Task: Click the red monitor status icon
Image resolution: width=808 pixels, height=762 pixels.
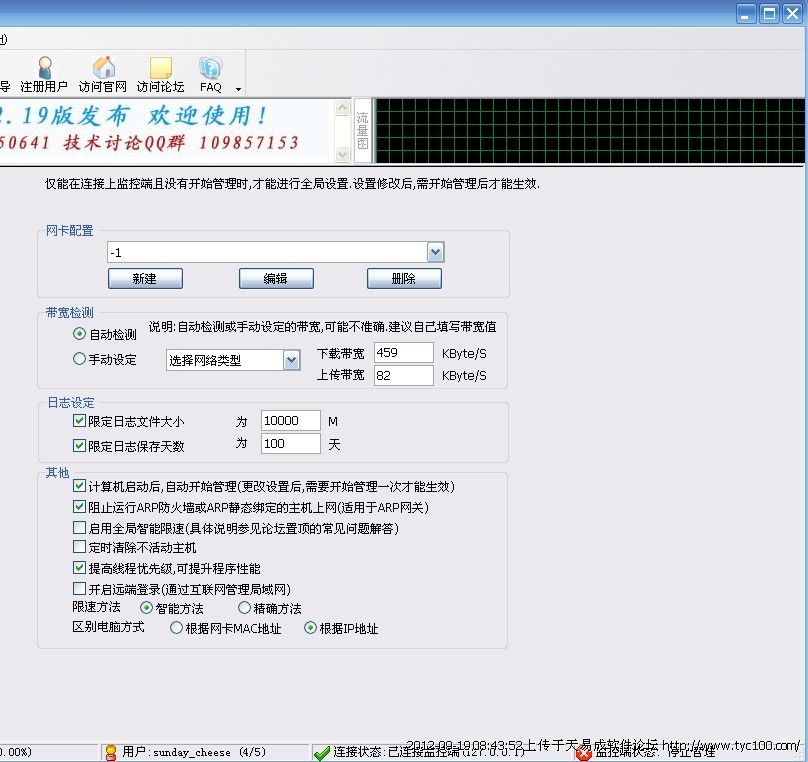Action: (584, 752)
